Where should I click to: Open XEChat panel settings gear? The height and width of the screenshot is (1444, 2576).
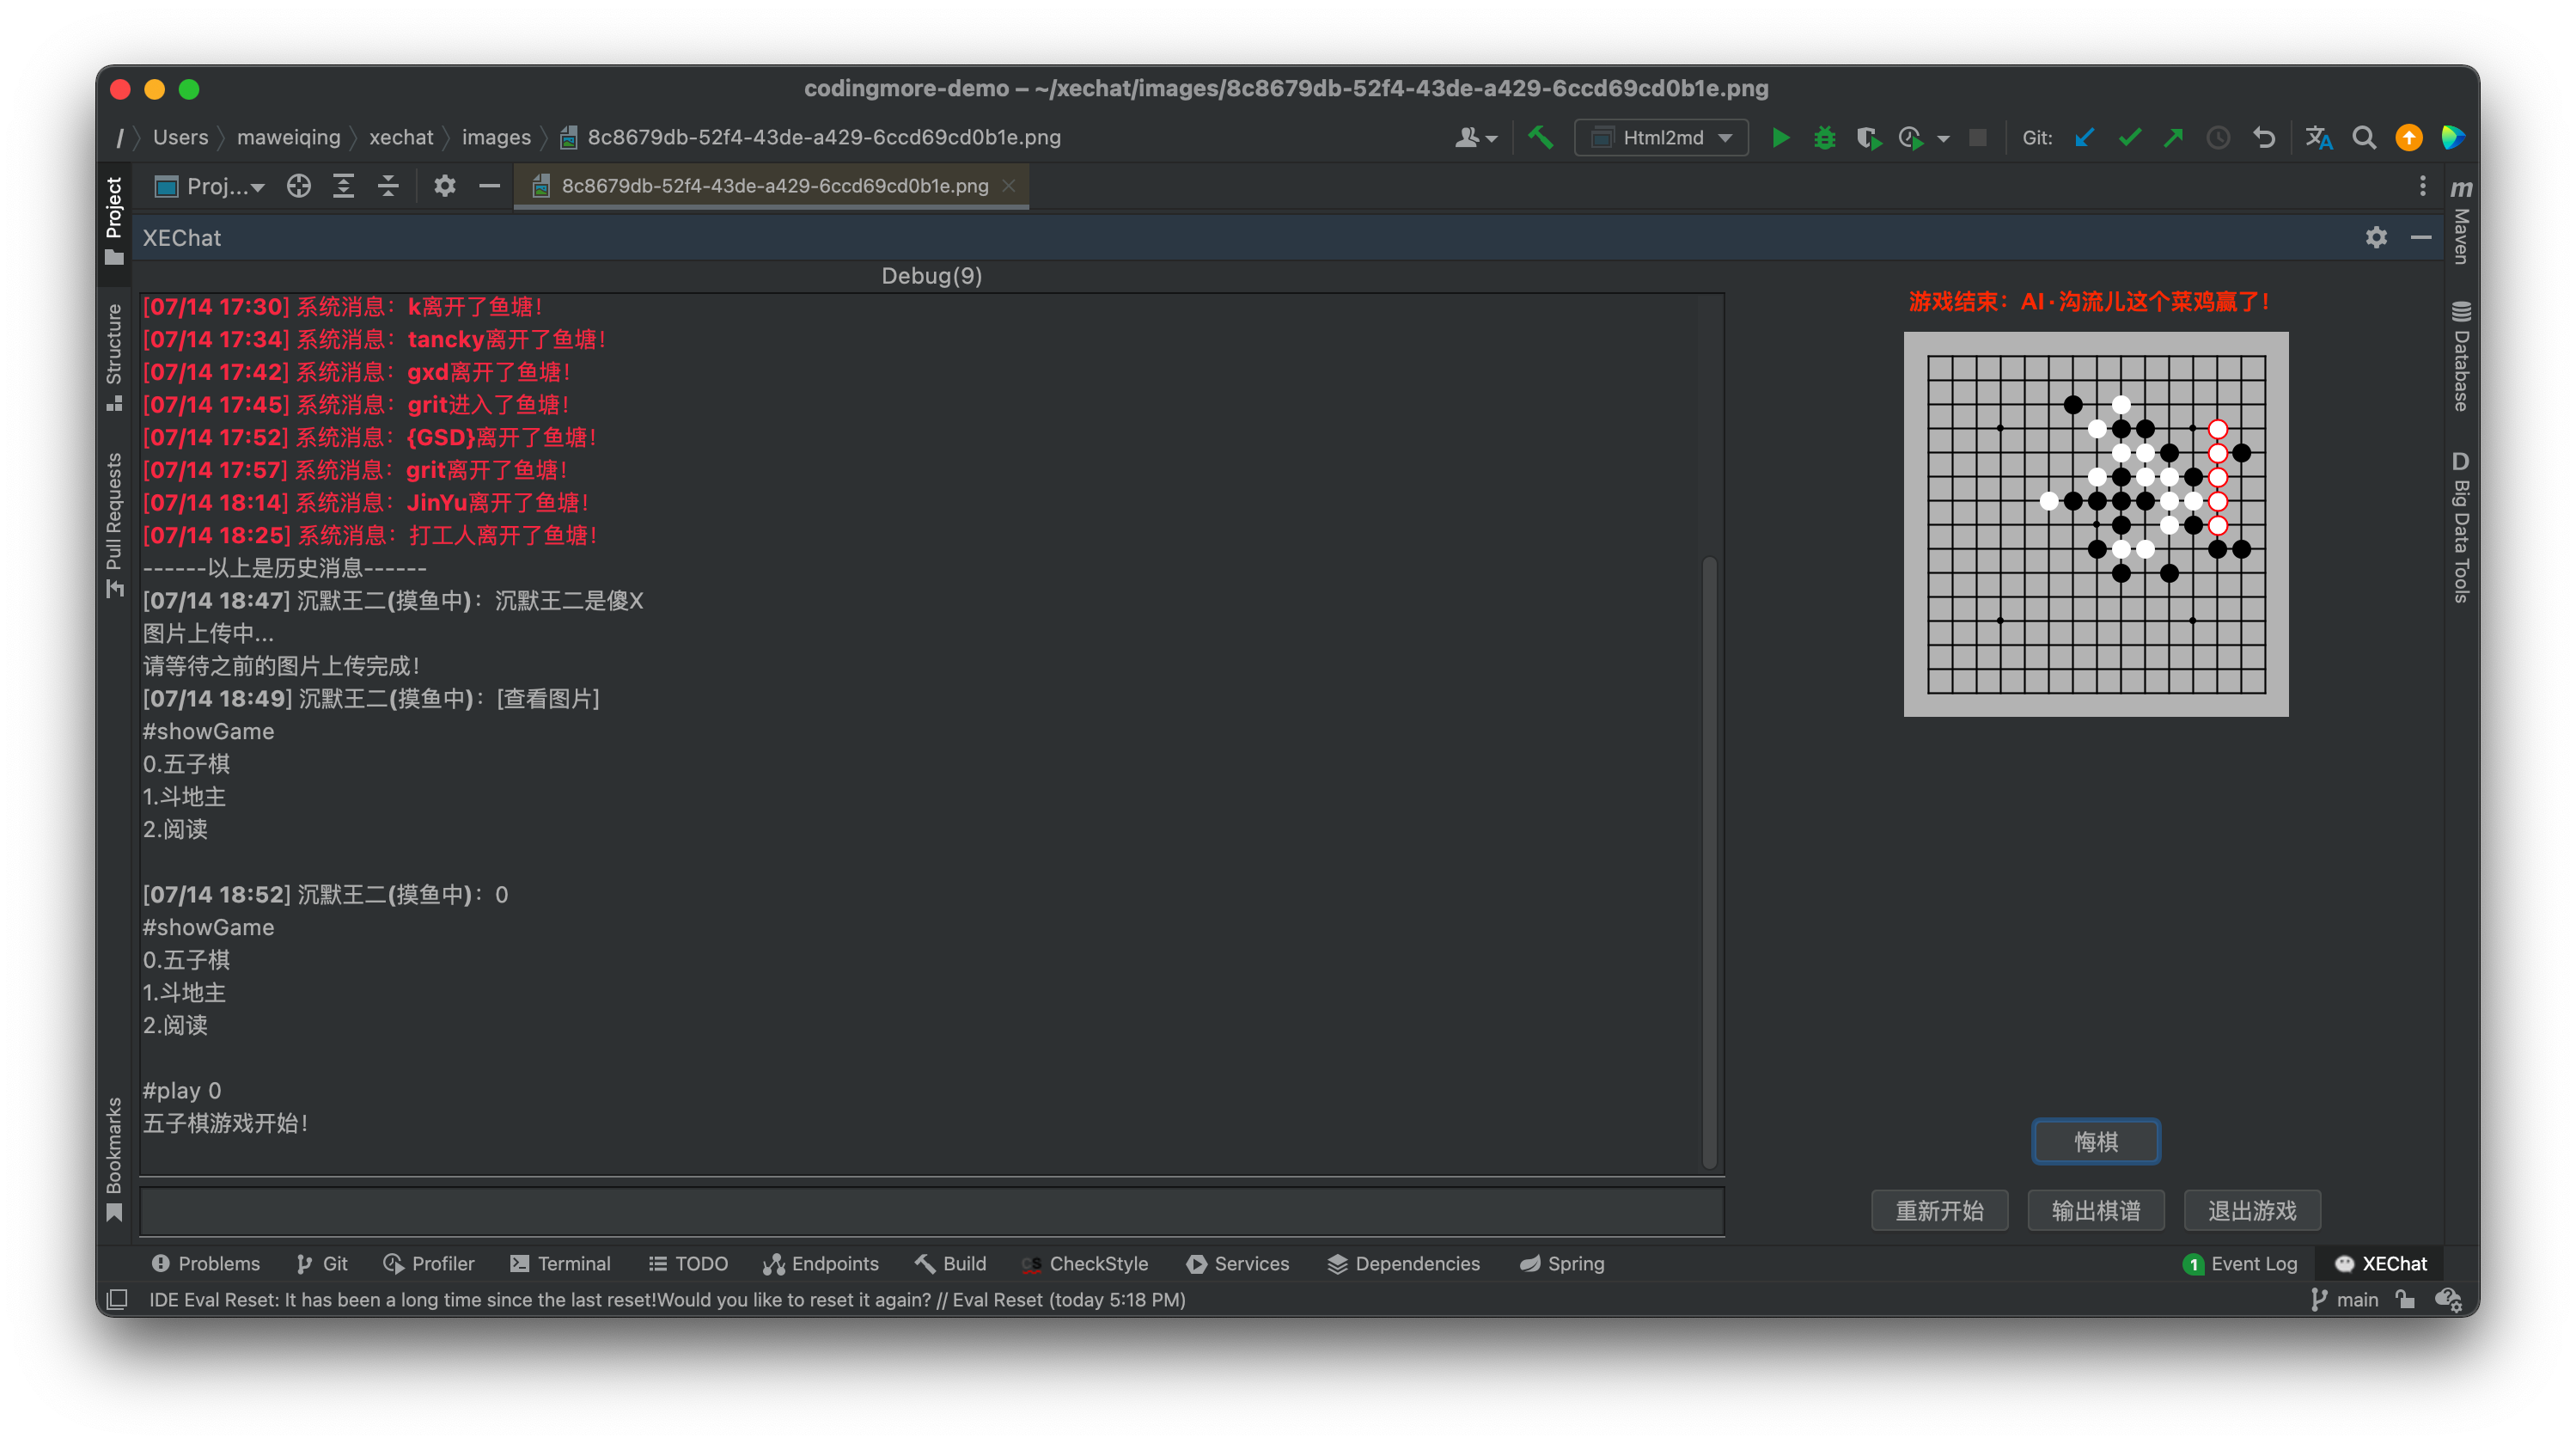pos(2376,238)
